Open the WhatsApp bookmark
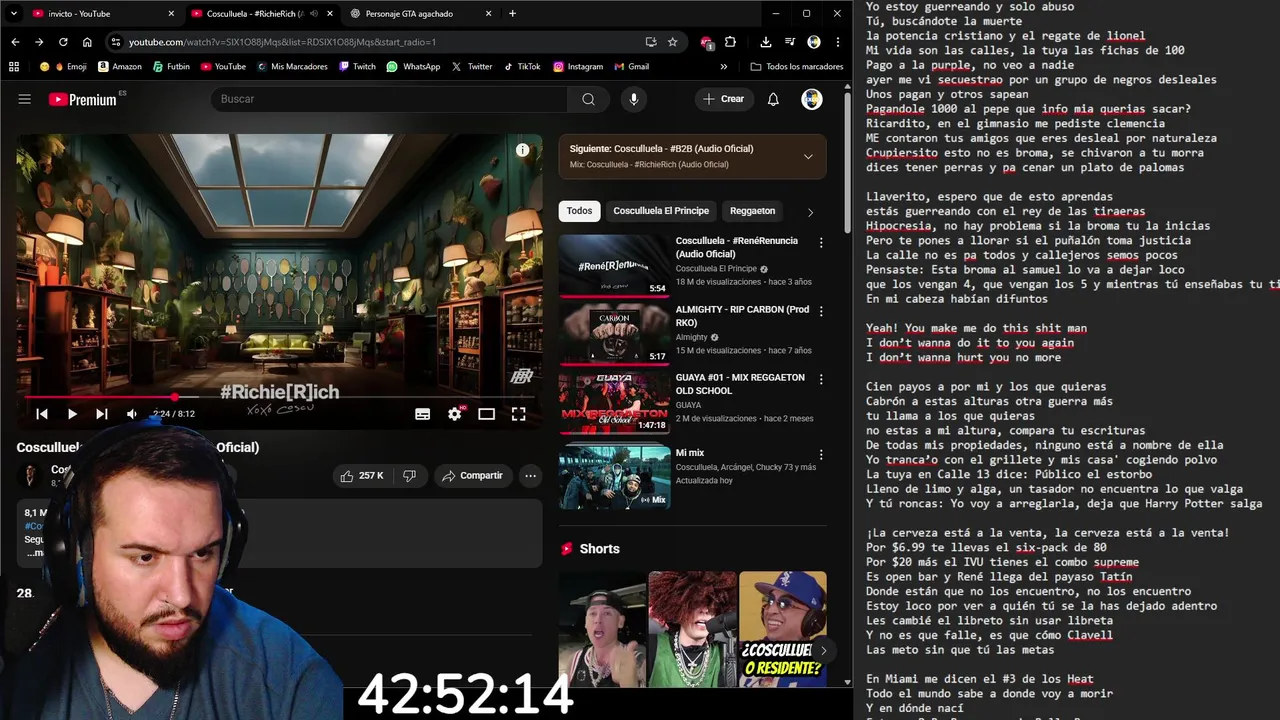Image resolution: width=1280 pixels, height=720 pixels. (413, 67)
